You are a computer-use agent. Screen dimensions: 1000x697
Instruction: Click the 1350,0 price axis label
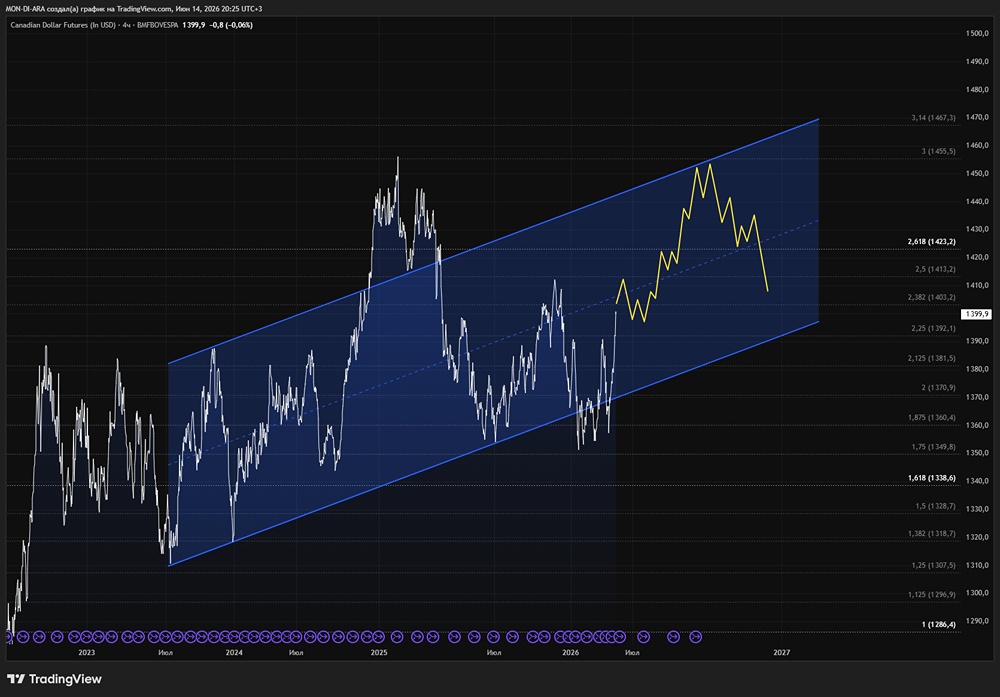click(x=977, y=453)
